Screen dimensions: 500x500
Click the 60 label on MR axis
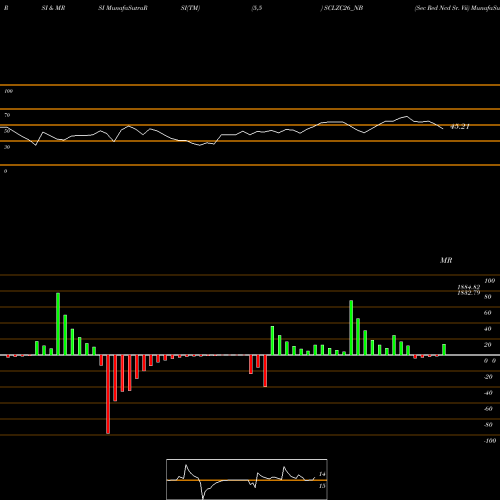488,313
